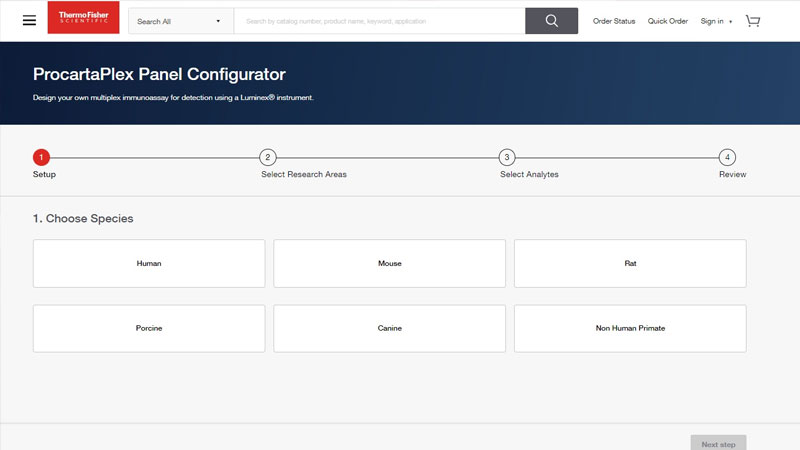This screenshot has height=450, width=800.
Task: Click the magnifying glass search button
Action: pyautogui.click(x=552, y=21)
